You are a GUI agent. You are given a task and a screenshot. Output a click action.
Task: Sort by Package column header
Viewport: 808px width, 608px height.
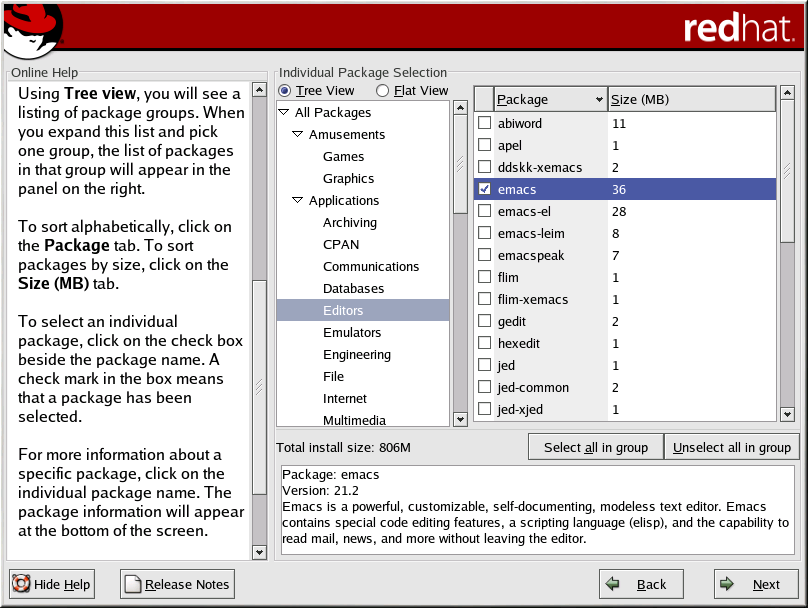pos(550,99)
